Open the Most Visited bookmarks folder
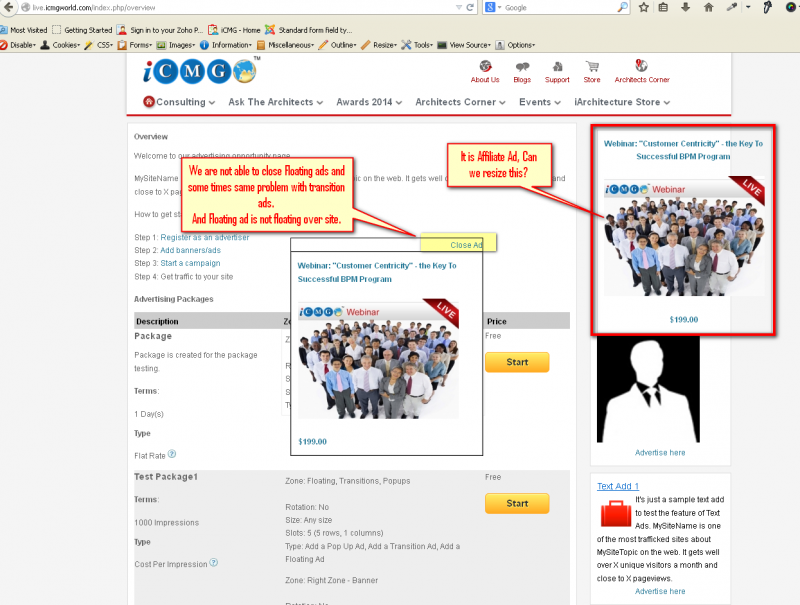 24,30
